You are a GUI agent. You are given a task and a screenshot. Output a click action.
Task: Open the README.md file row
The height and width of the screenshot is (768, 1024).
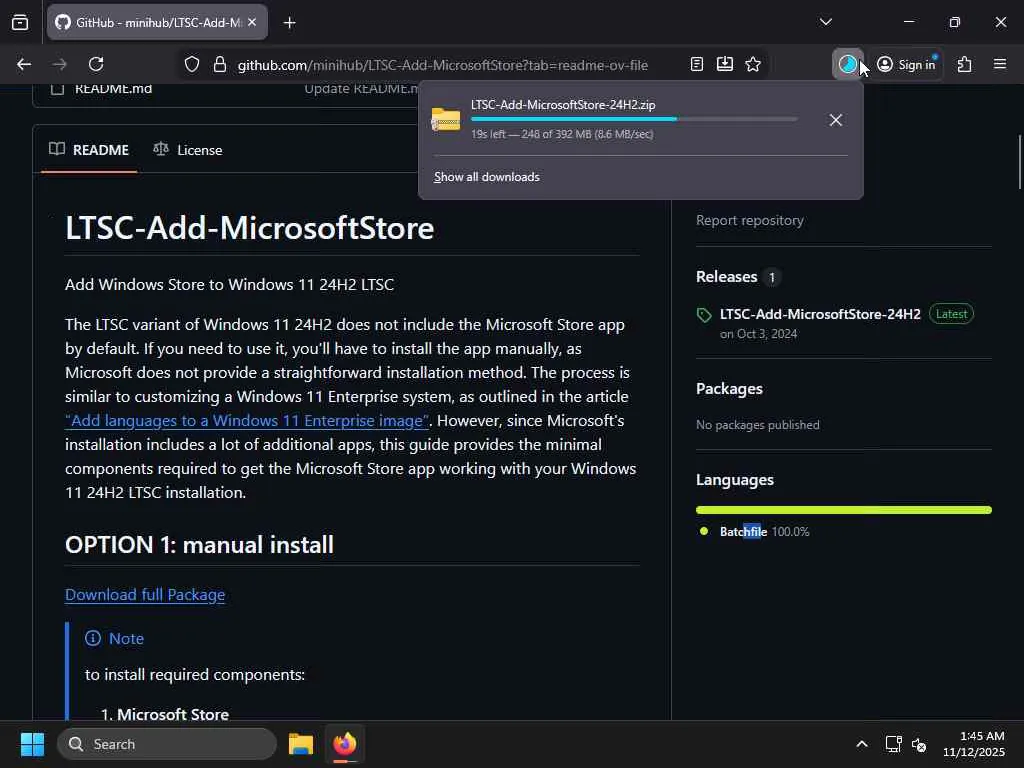113,88
